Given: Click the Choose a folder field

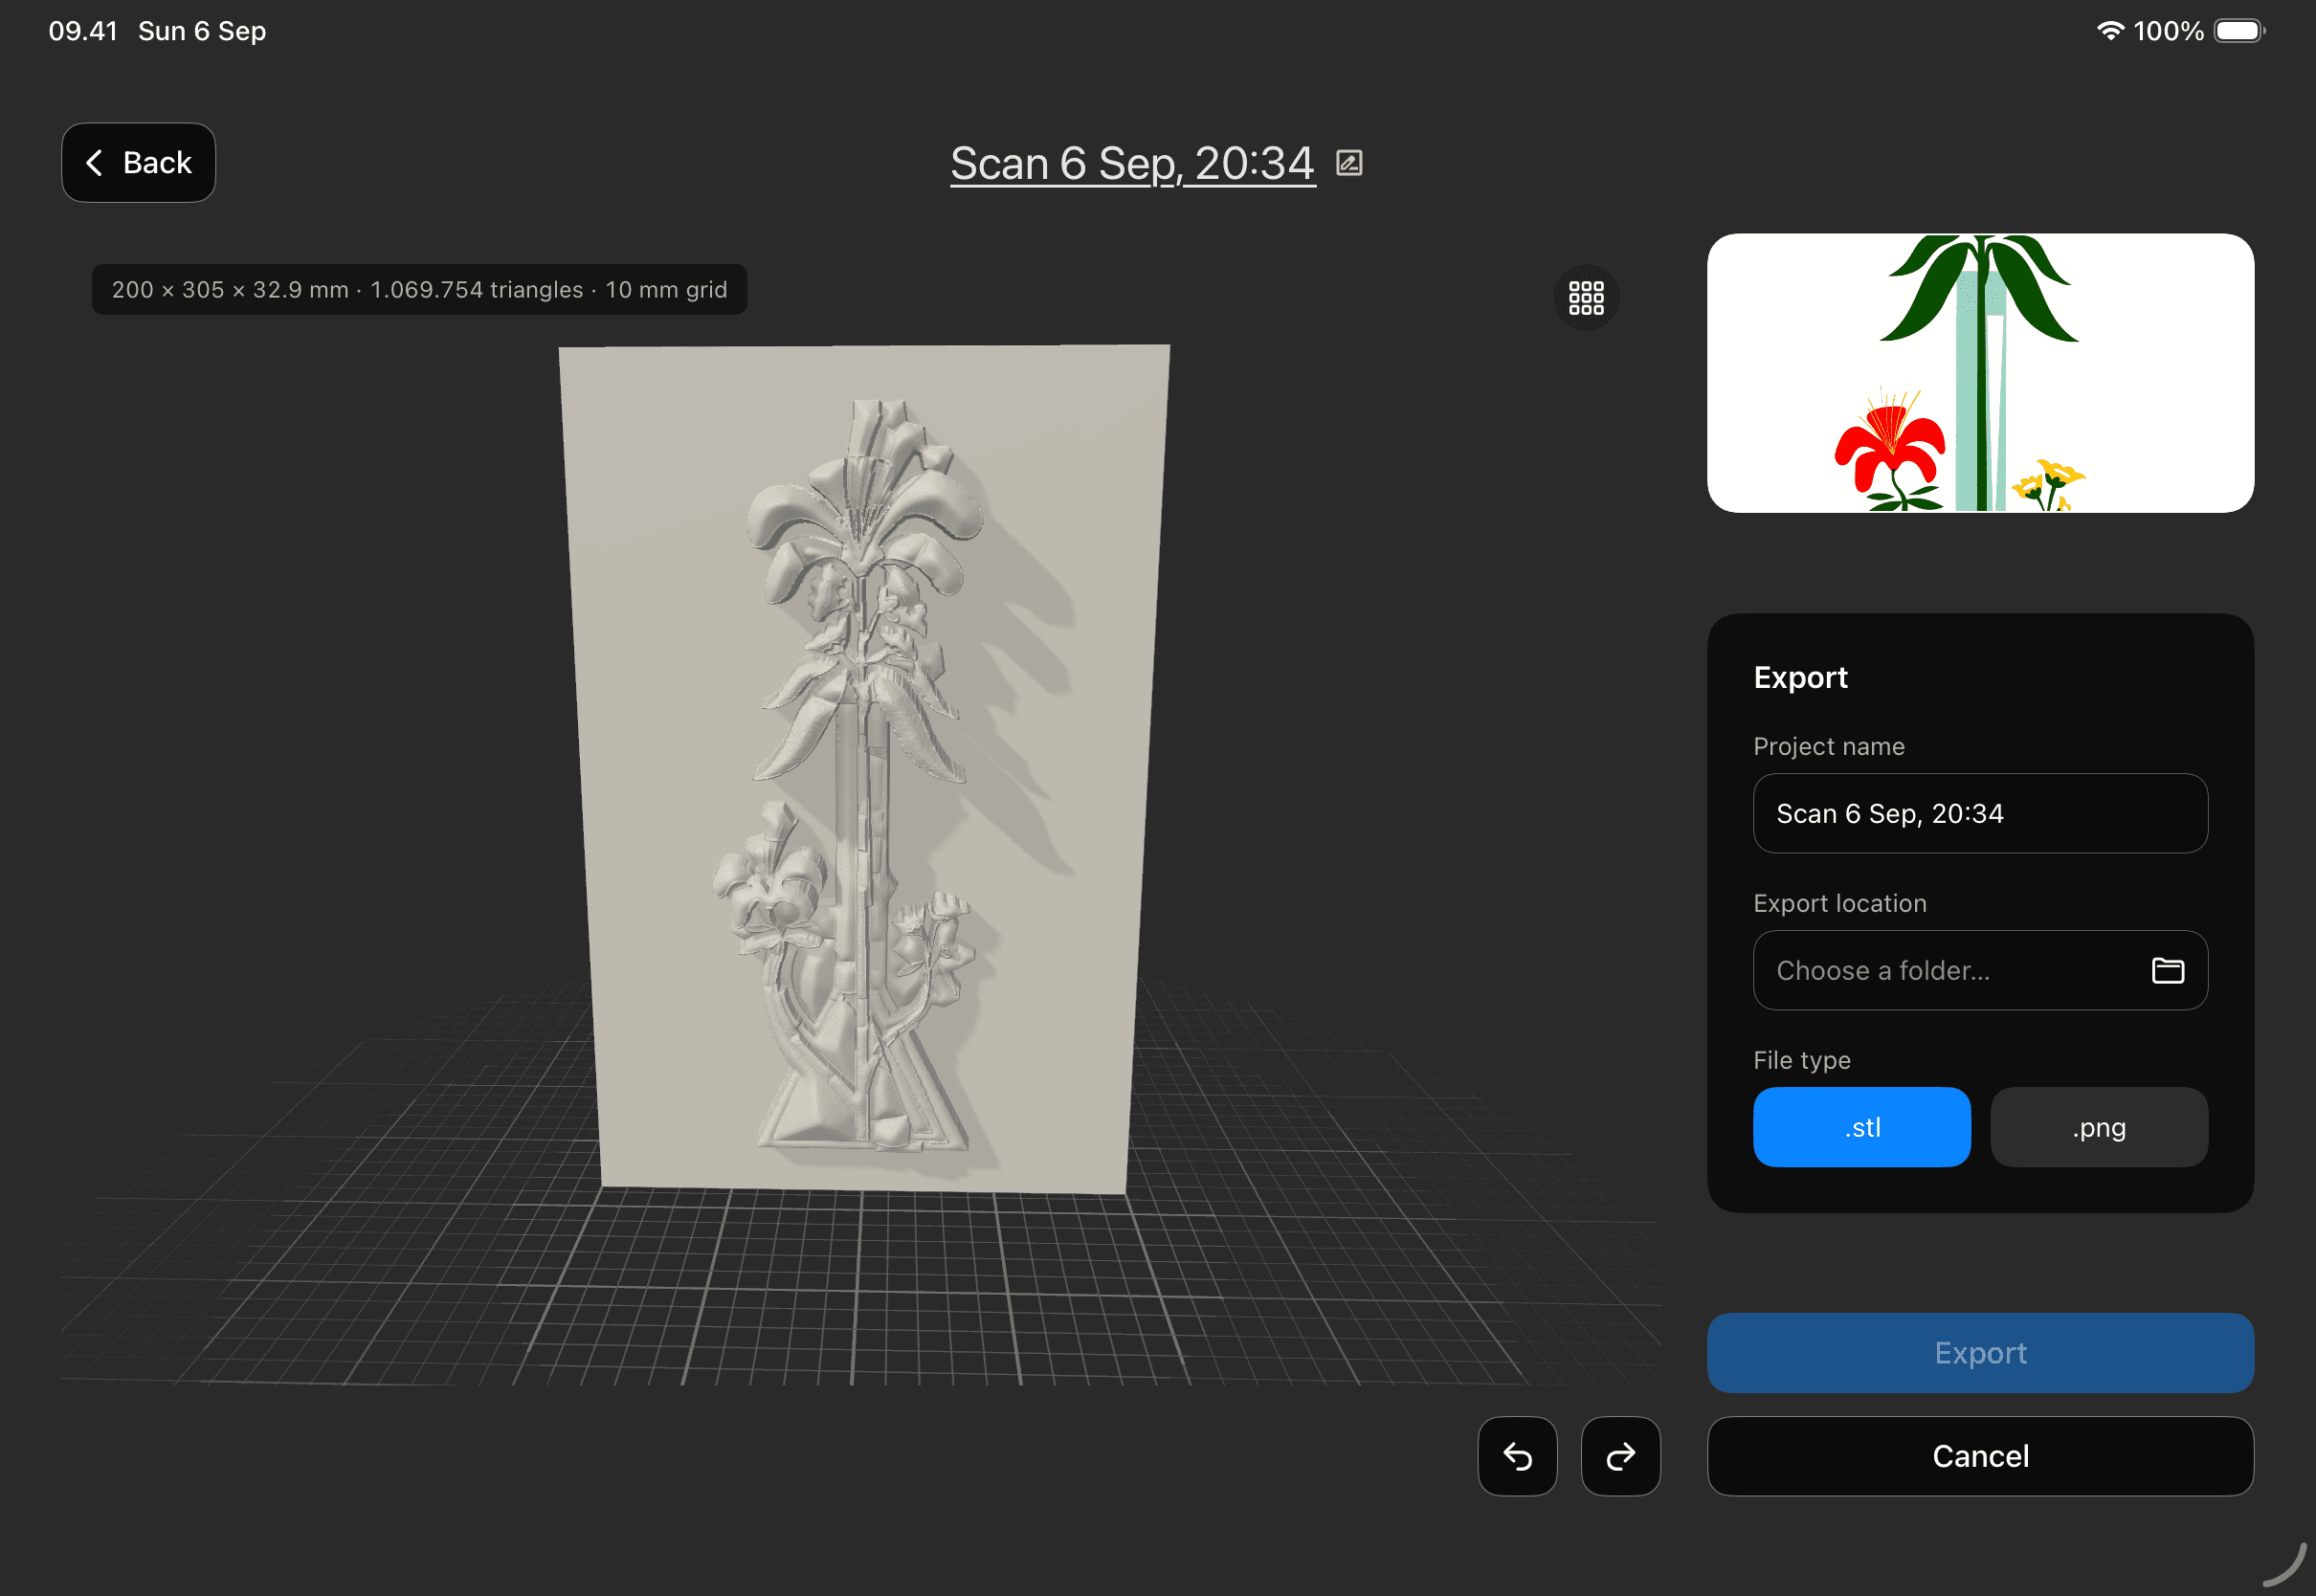Looking at the screenshot, I should click(x=1980, y=970).
